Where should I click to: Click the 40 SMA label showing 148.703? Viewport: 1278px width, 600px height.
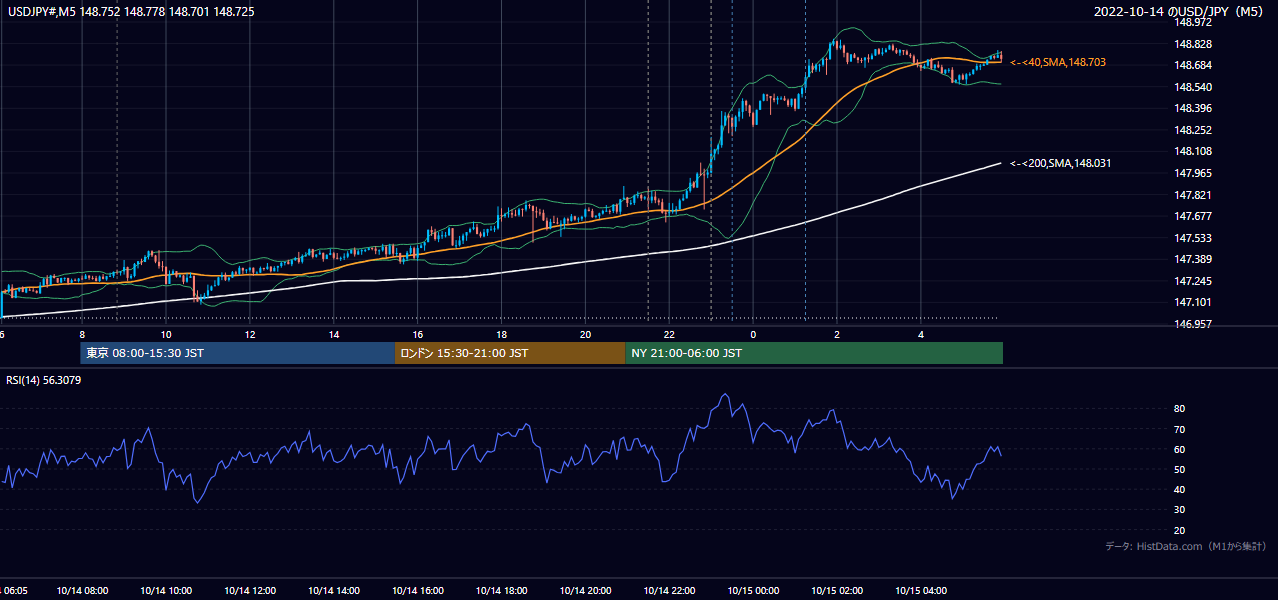(x=1058, y=62)
